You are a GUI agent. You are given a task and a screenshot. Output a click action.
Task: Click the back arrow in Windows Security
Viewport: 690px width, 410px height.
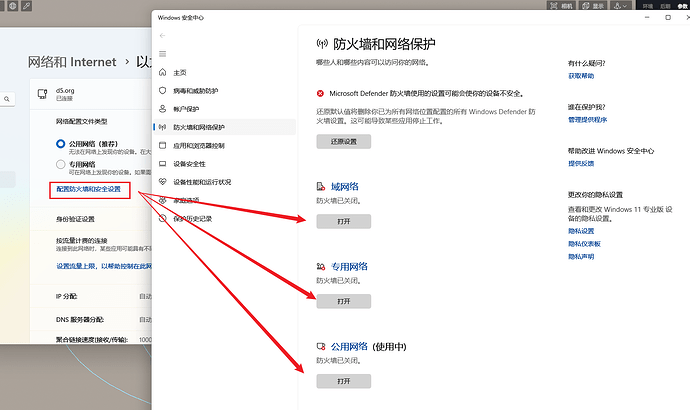tap(162, 36)
